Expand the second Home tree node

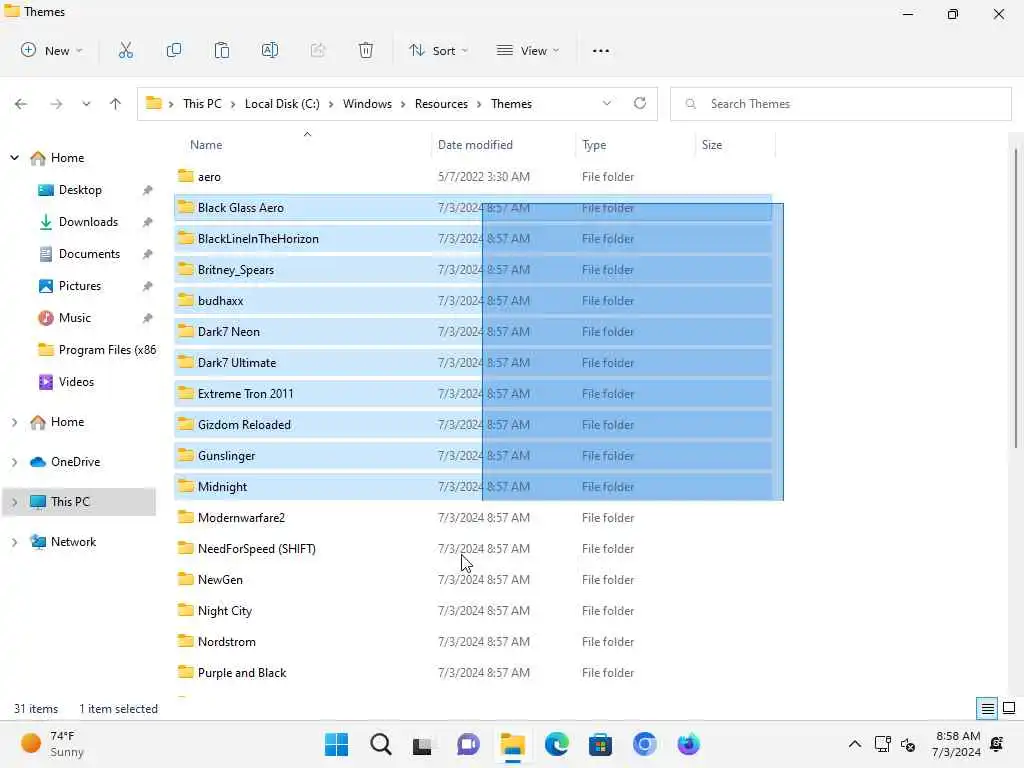pyautogui.click(x=14, y=422)
